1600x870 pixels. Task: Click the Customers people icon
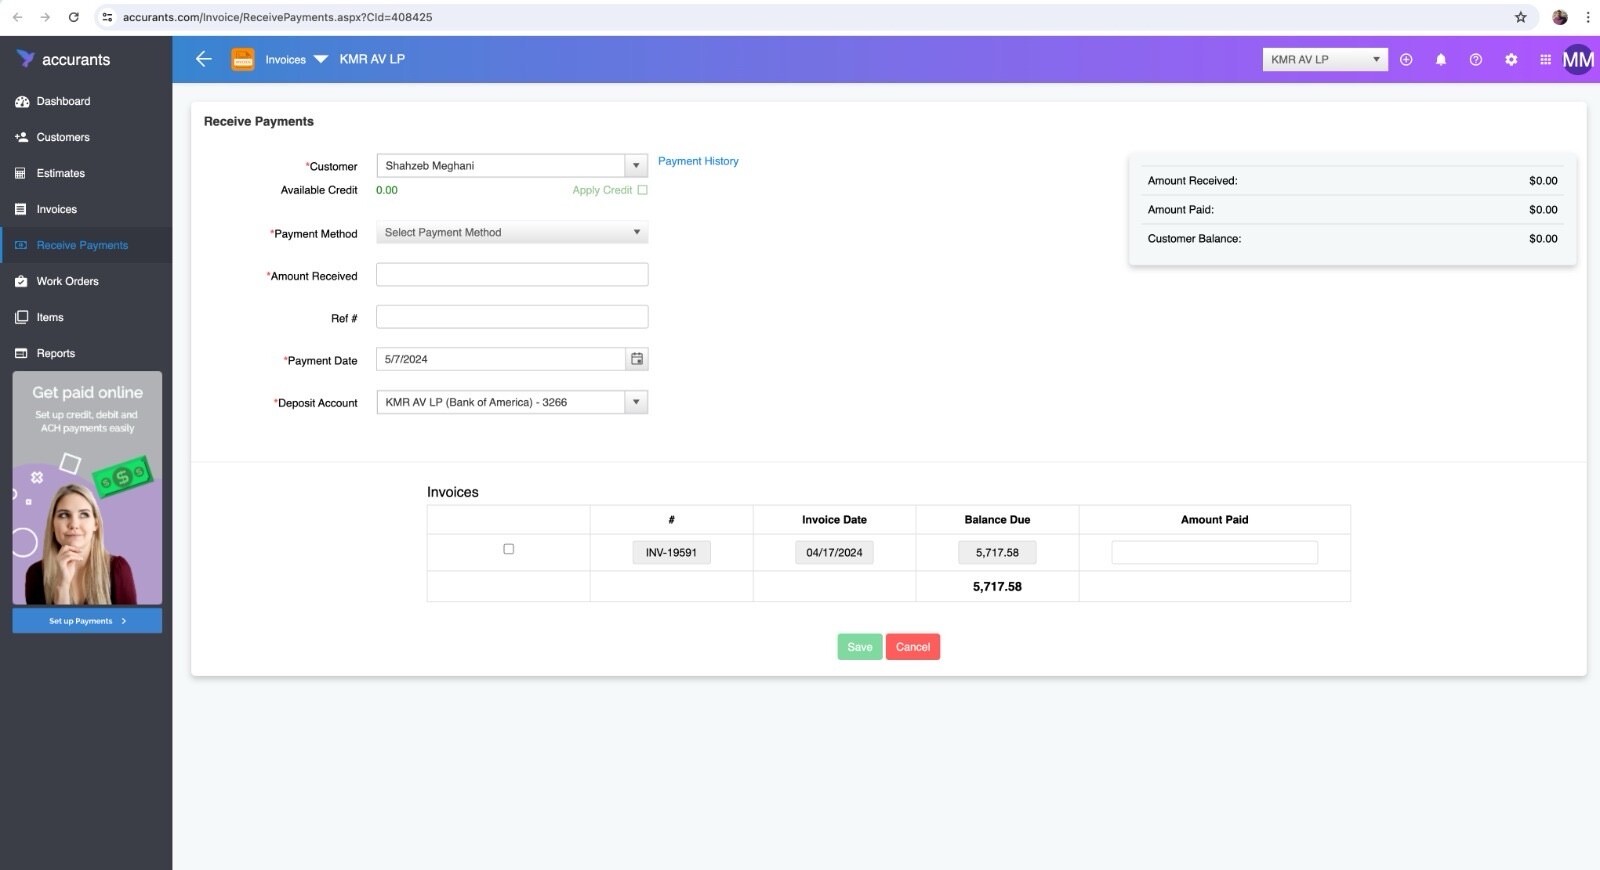(21, 137)
